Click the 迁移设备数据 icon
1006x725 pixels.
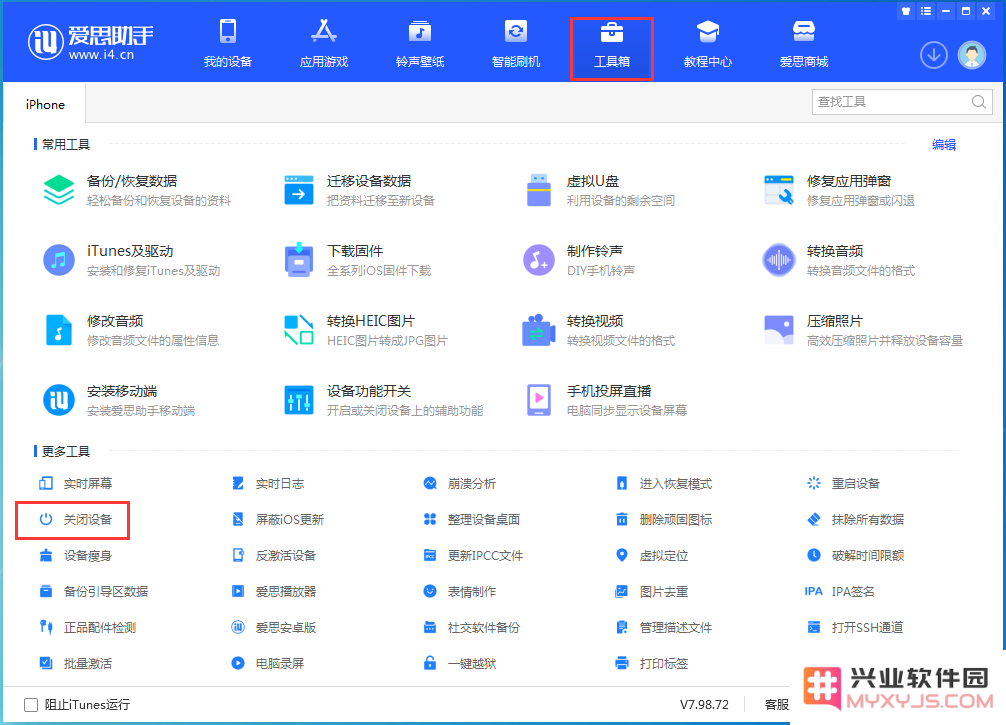[299, 190]
